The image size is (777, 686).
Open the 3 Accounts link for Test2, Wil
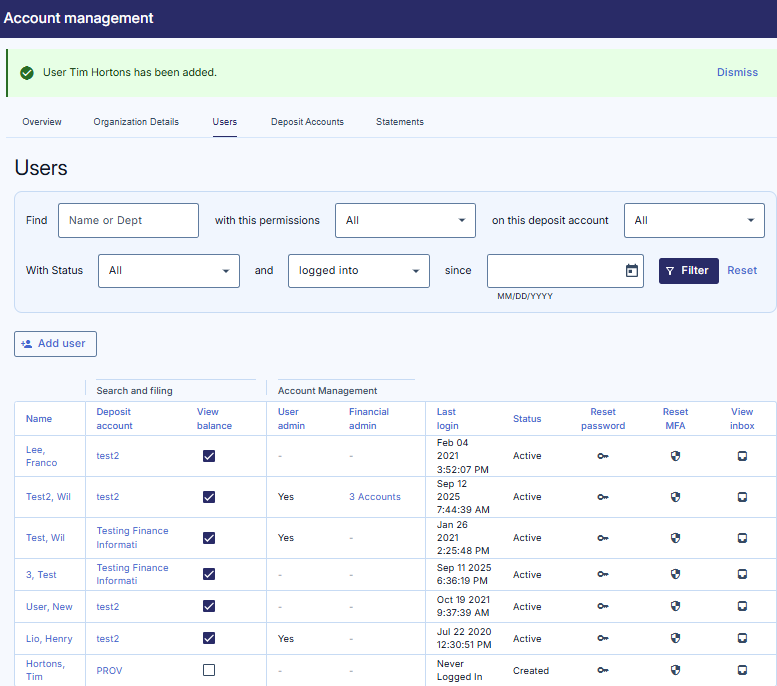pyautogui.click(x=374, y=497)
